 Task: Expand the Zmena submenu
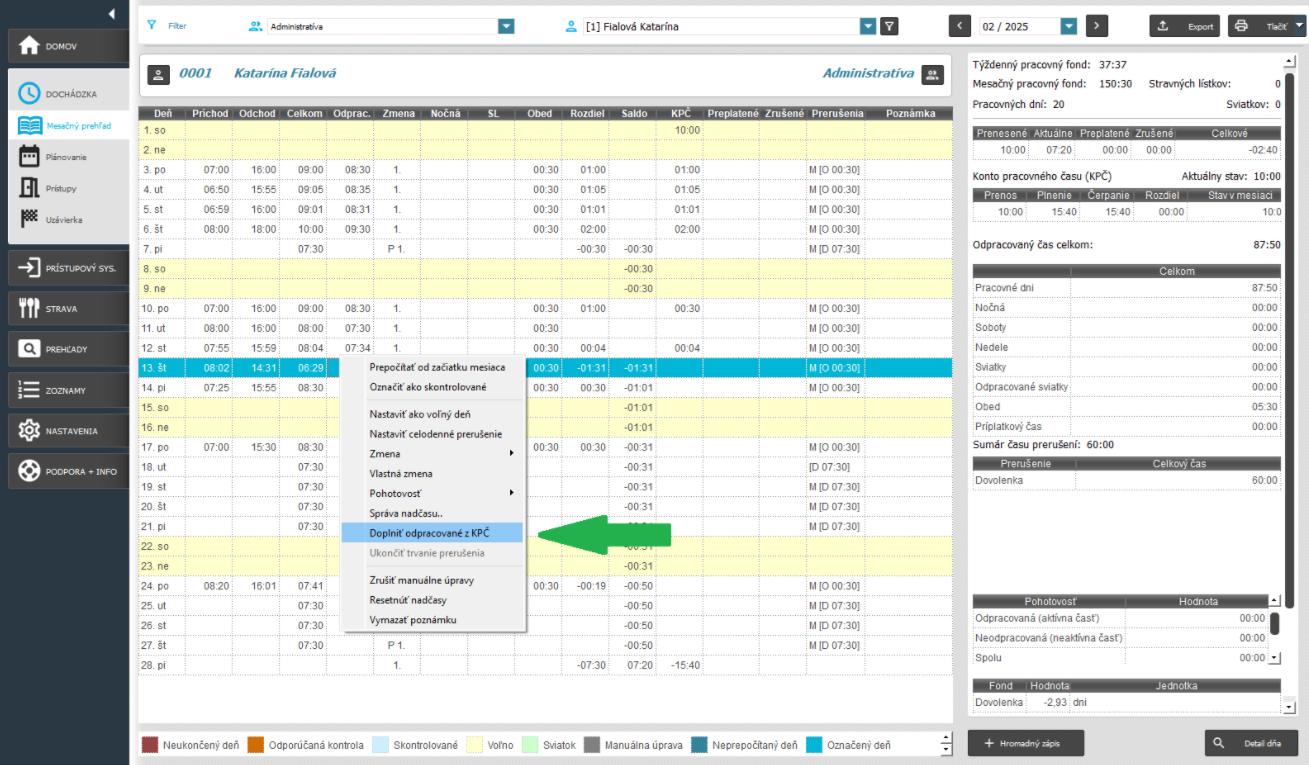click(430, 453)
